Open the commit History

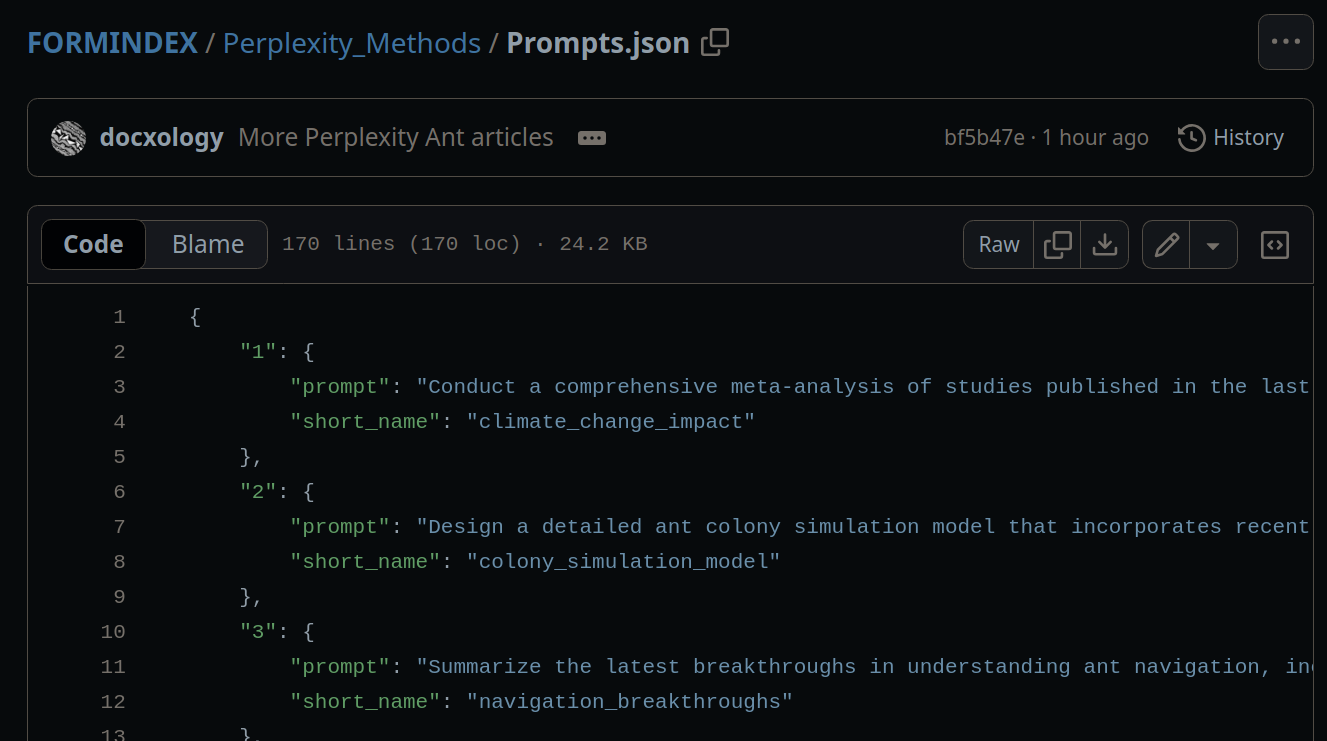(x=1231, y=138)
